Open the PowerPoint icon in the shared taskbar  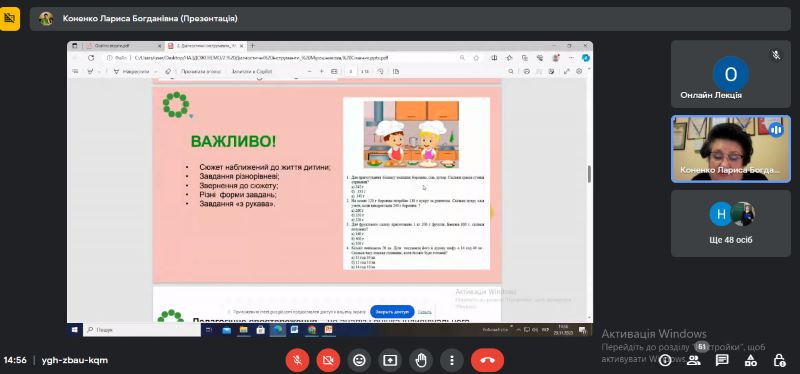coord(328,330)
